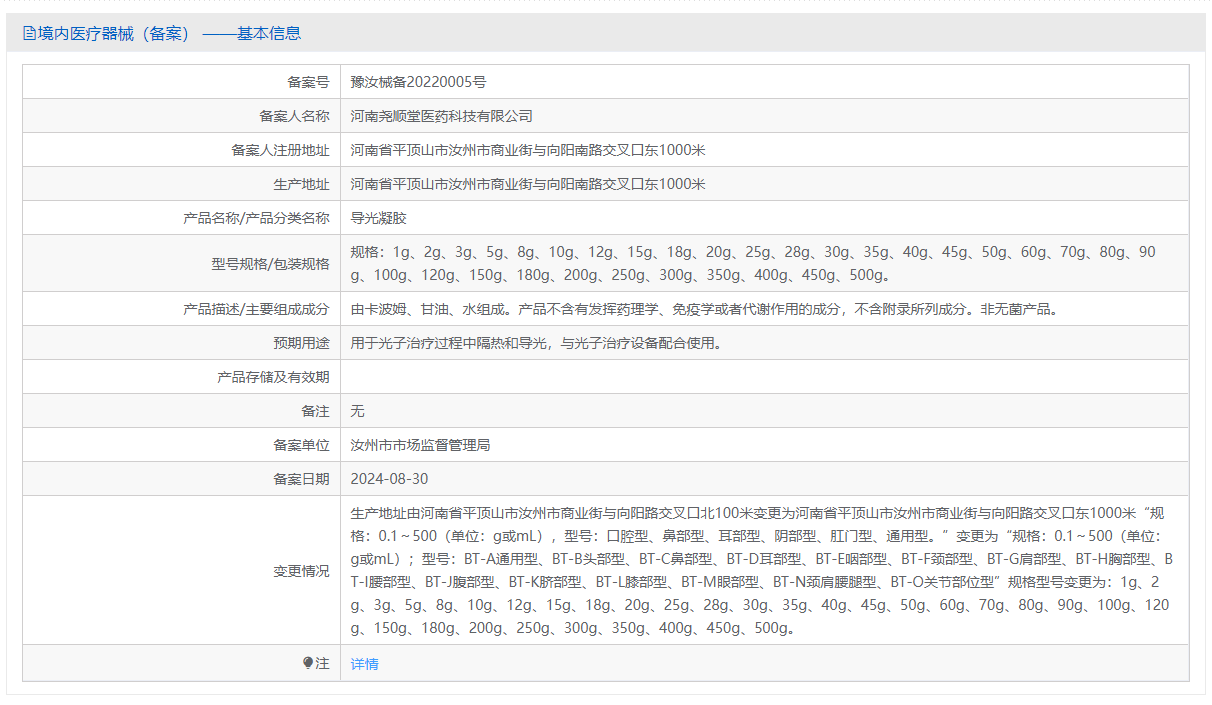
Task: Click the label 变更情况
Action: 301,570
